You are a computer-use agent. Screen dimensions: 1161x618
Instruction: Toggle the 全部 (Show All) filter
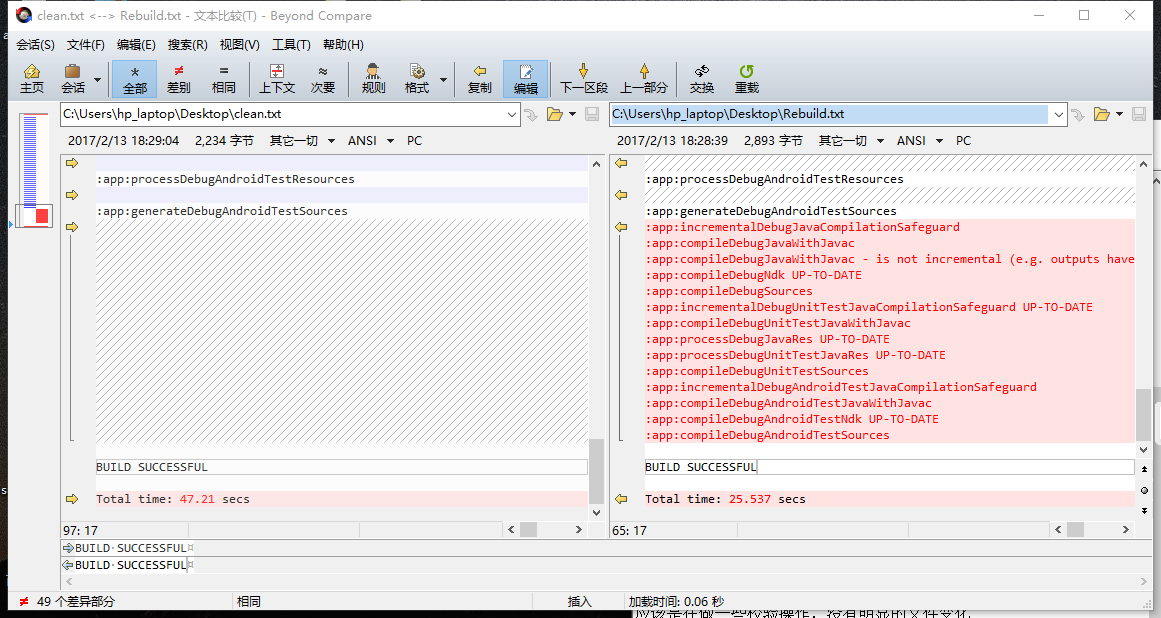(x=134, y=78)
